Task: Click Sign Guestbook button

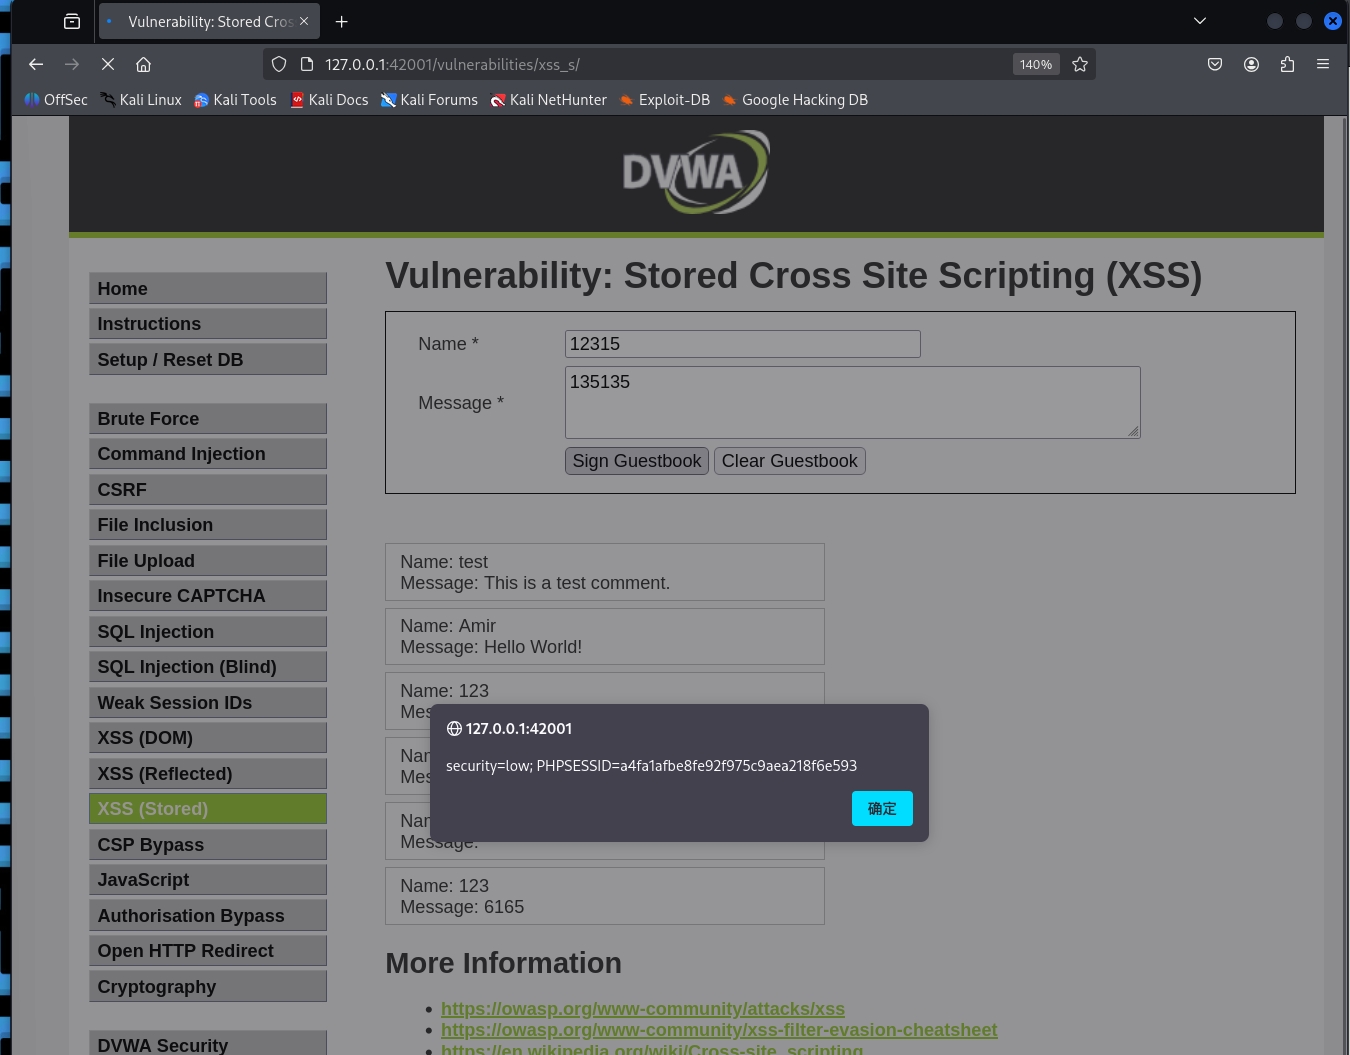Action: 637,461
